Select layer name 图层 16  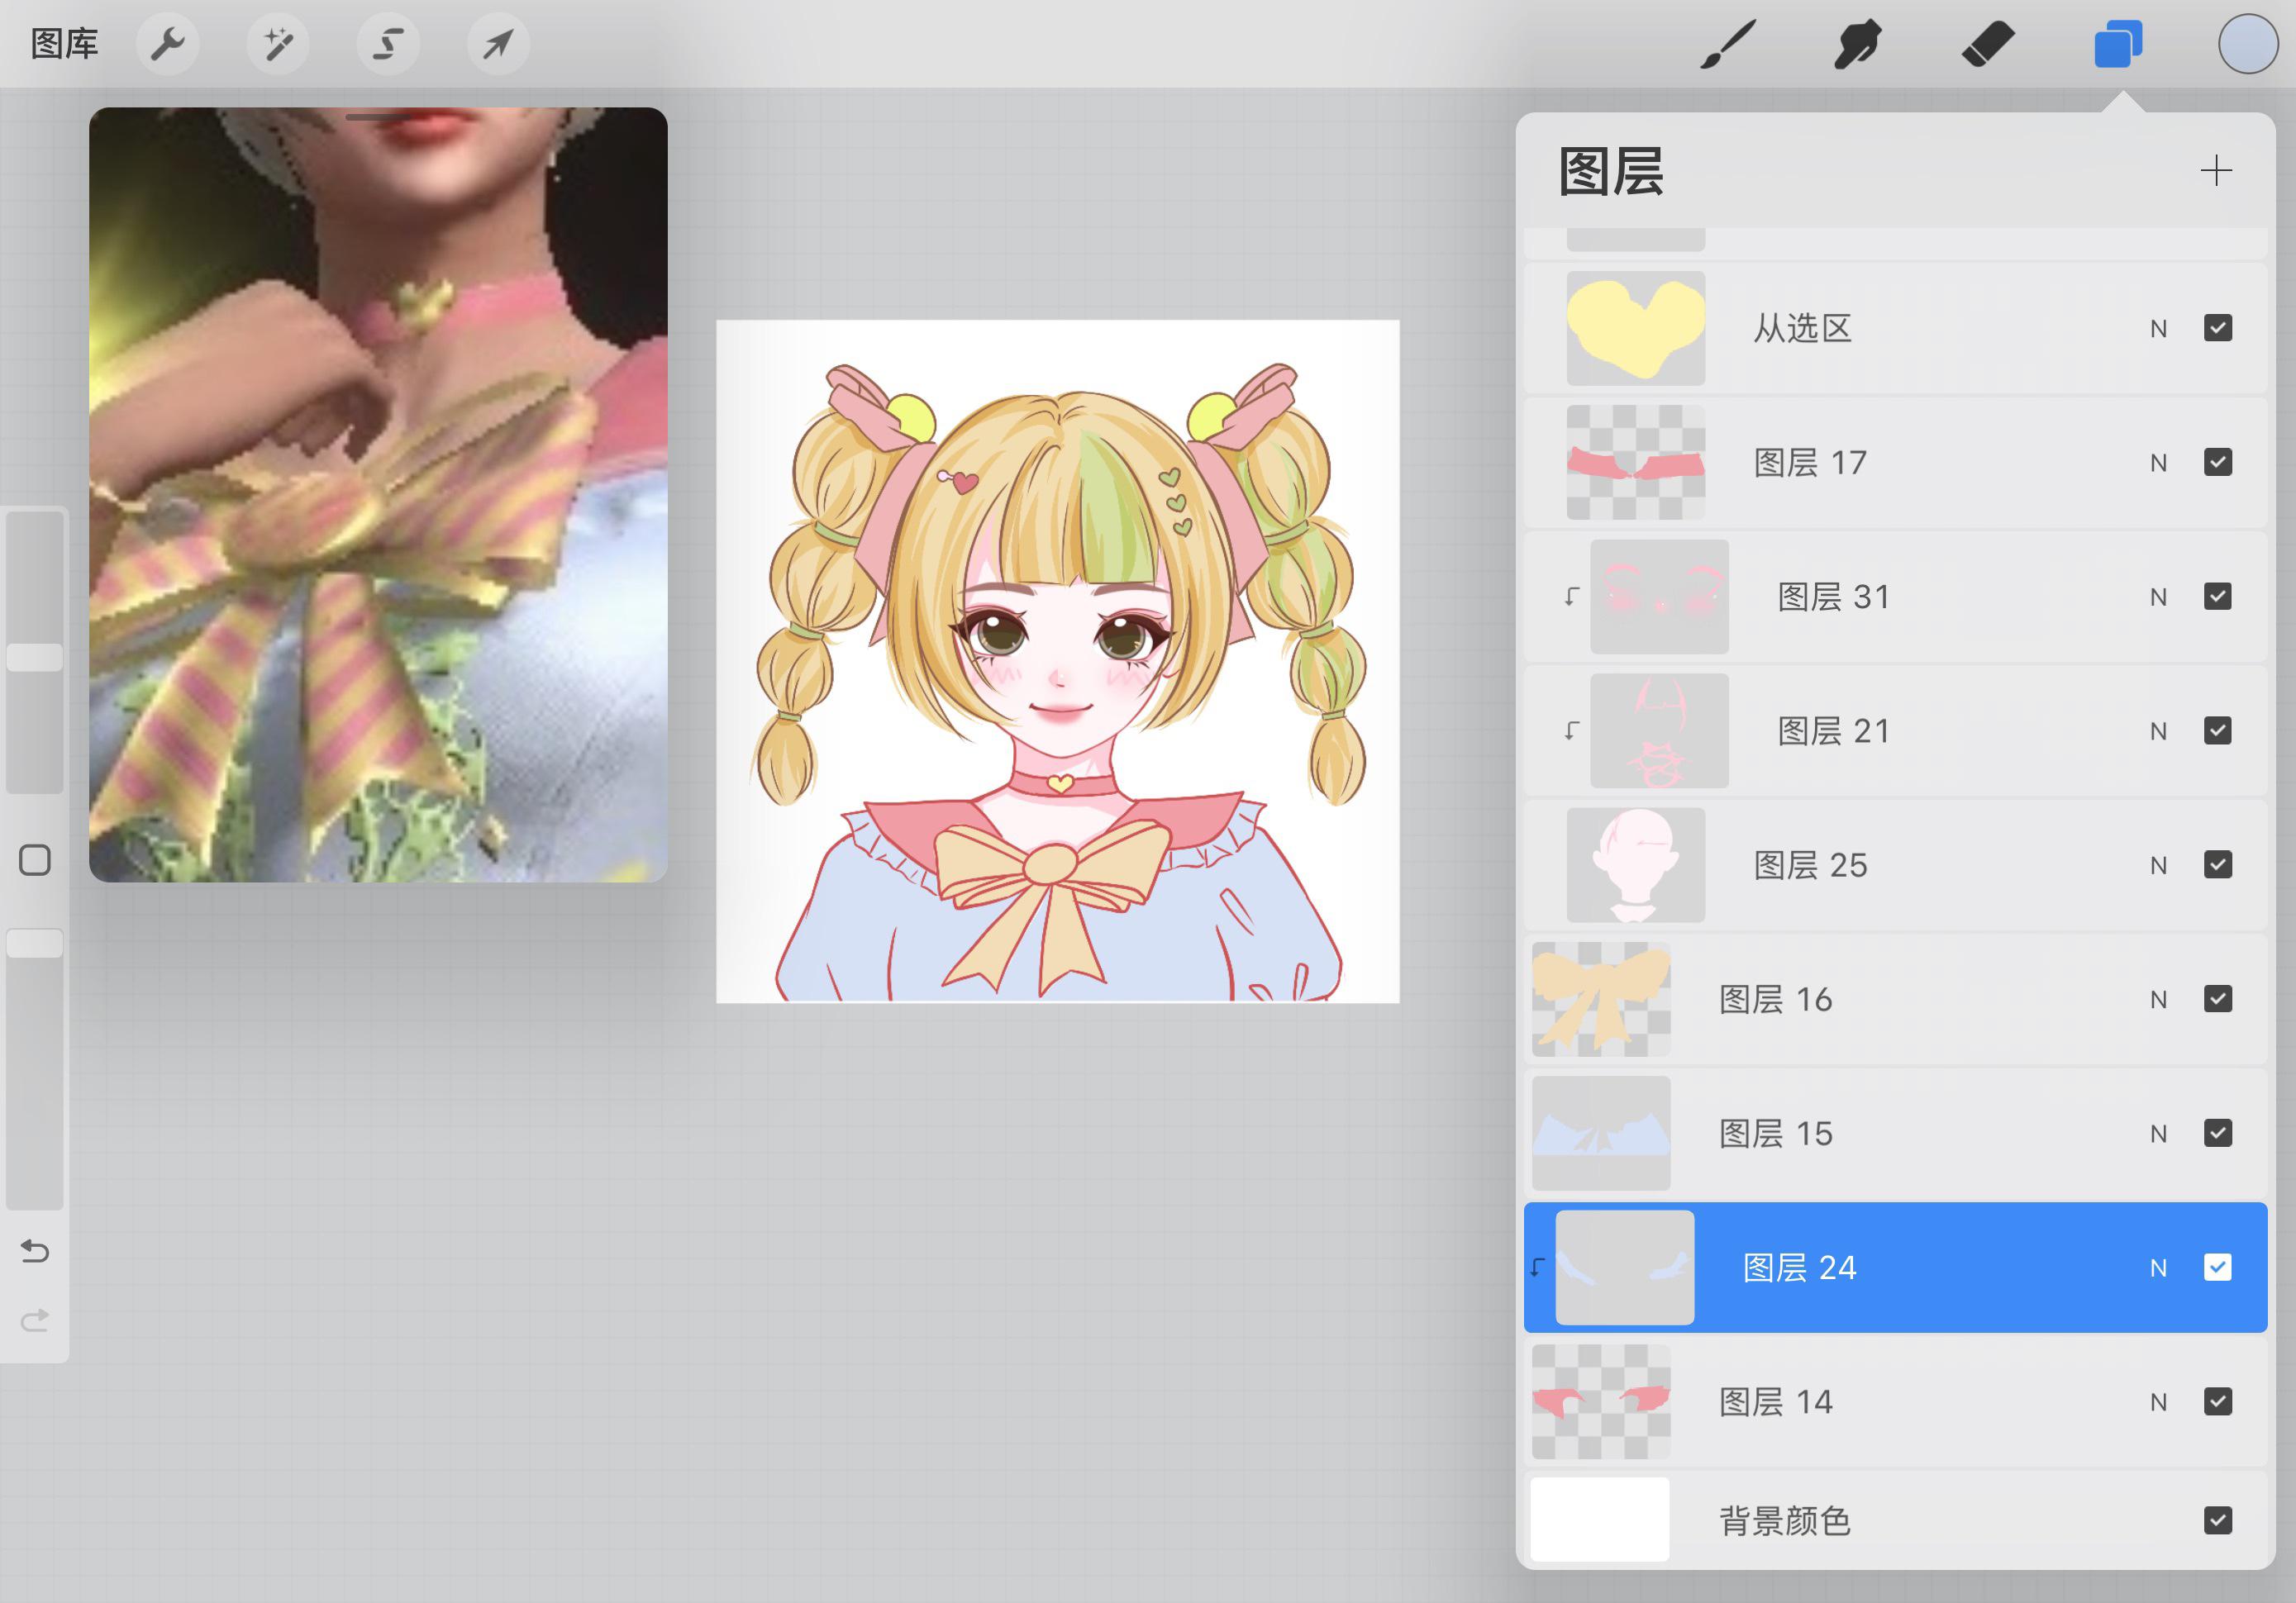(x=1776, y=998)
